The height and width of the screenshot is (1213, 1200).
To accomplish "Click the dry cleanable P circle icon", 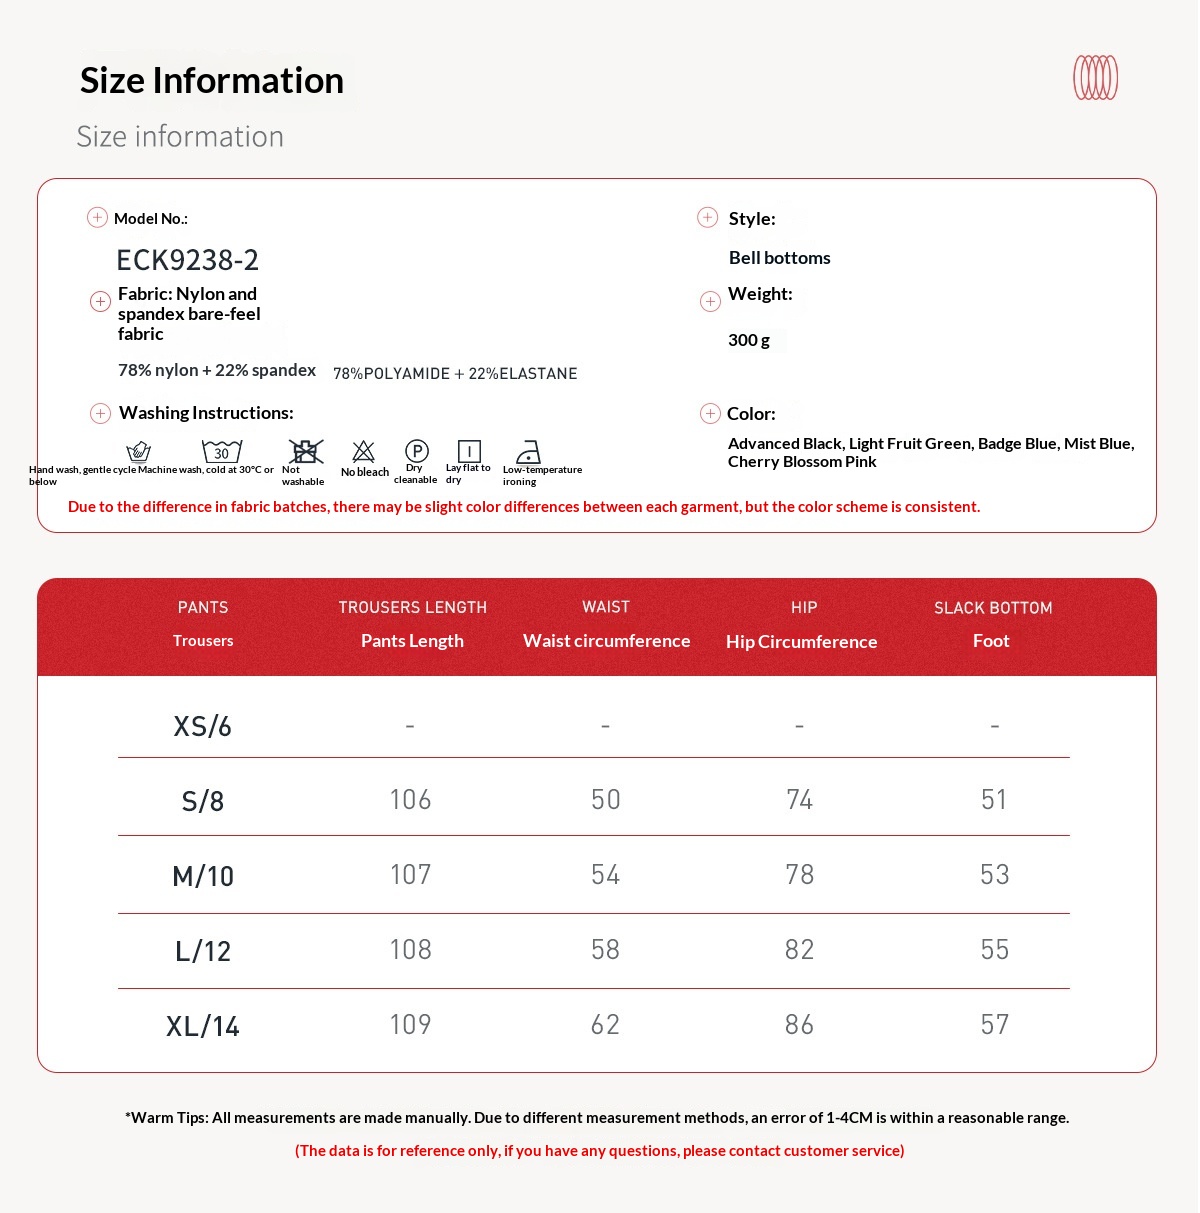I will [x=417, y=451].
